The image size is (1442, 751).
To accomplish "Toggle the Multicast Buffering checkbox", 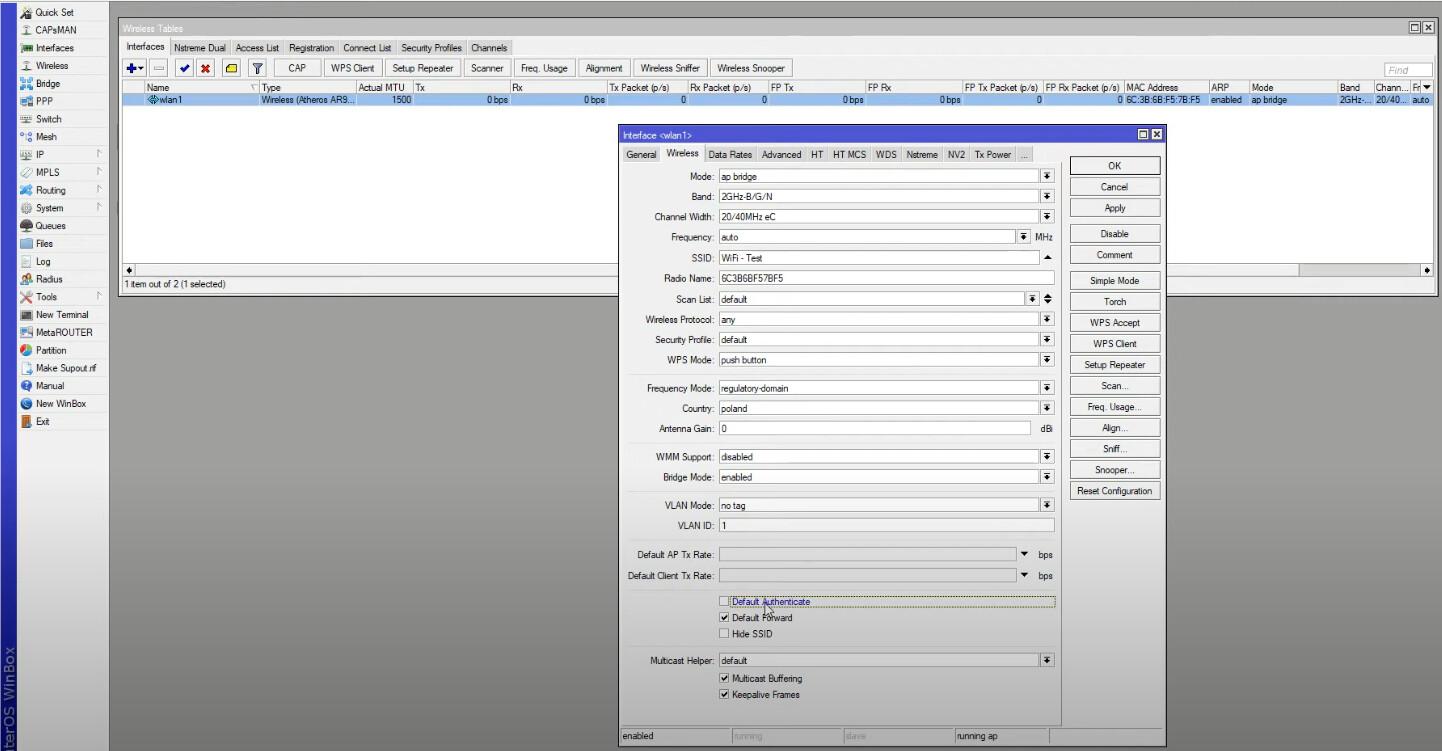I will coord(724,679).
